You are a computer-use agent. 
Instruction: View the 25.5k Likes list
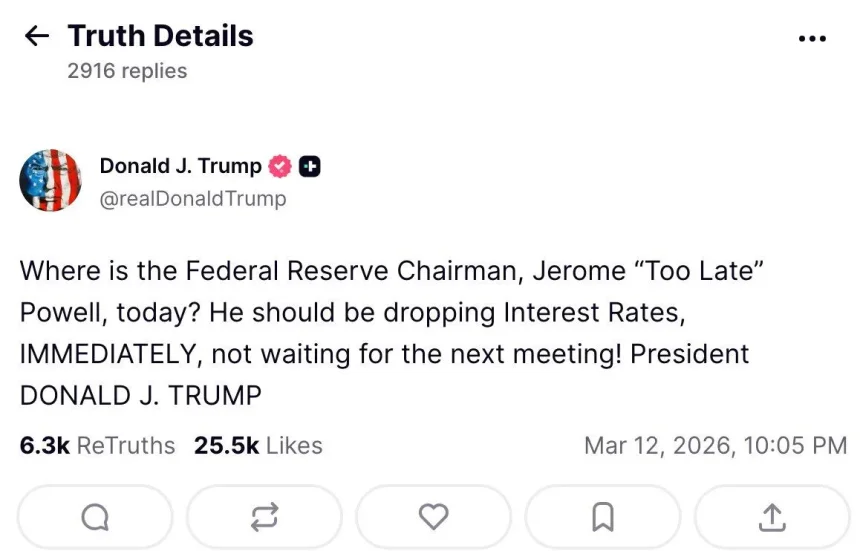pyautogui.click(x=258, y=445)
